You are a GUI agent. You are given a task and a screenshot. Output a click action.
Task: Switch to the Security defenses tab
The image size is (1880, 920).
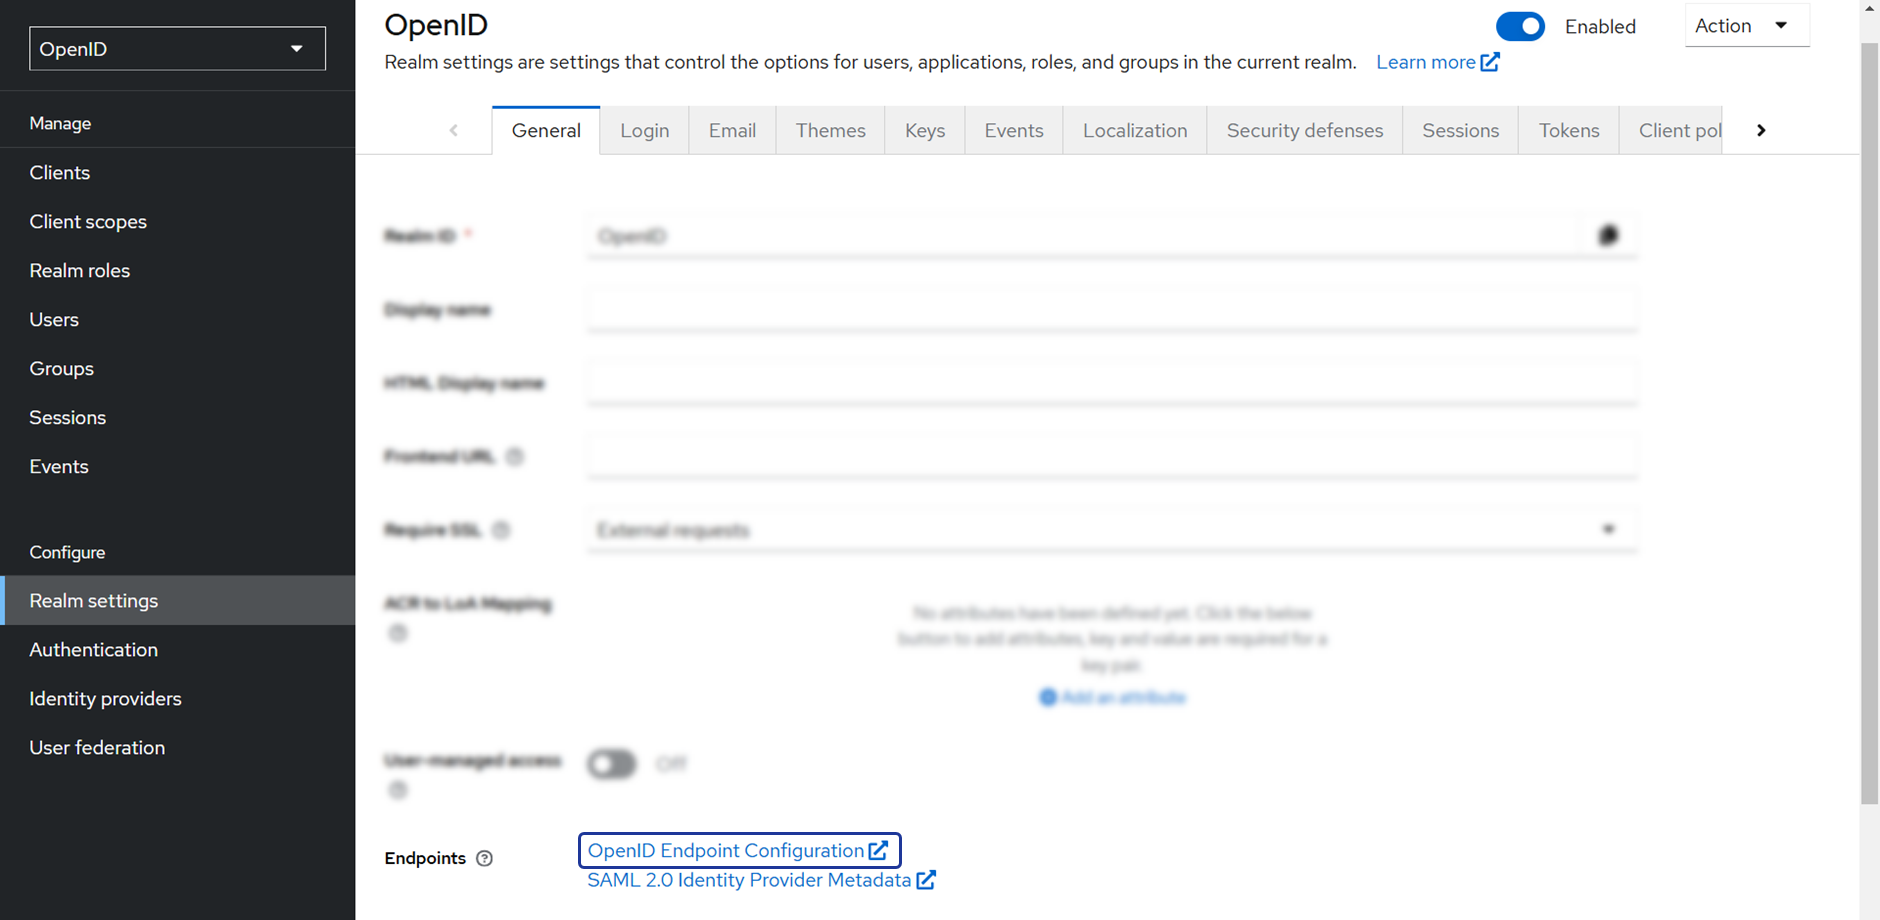coord(1305,130)
